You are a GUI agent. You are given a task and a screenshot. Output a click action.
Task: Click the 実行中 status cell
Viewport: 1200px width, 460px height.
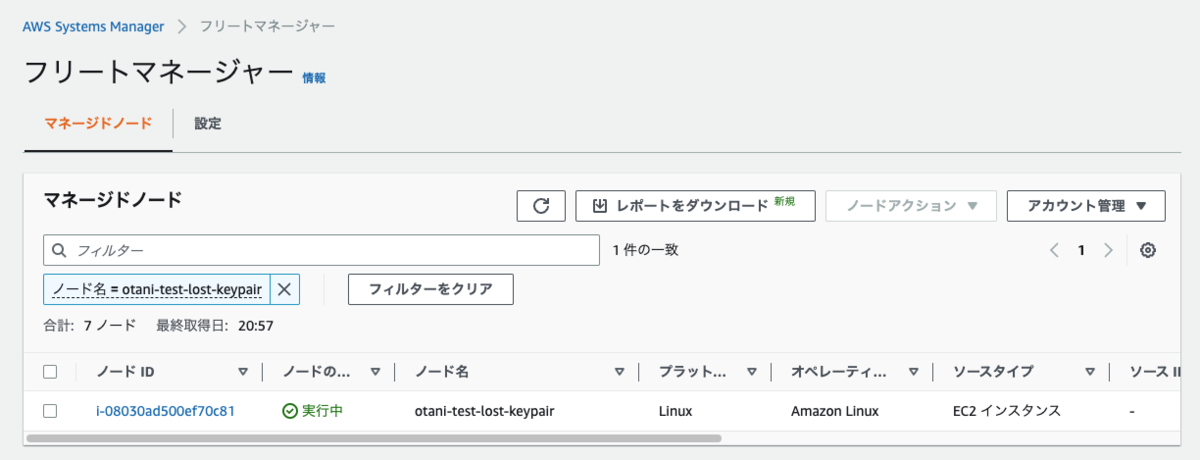click(x=313, y=411)
